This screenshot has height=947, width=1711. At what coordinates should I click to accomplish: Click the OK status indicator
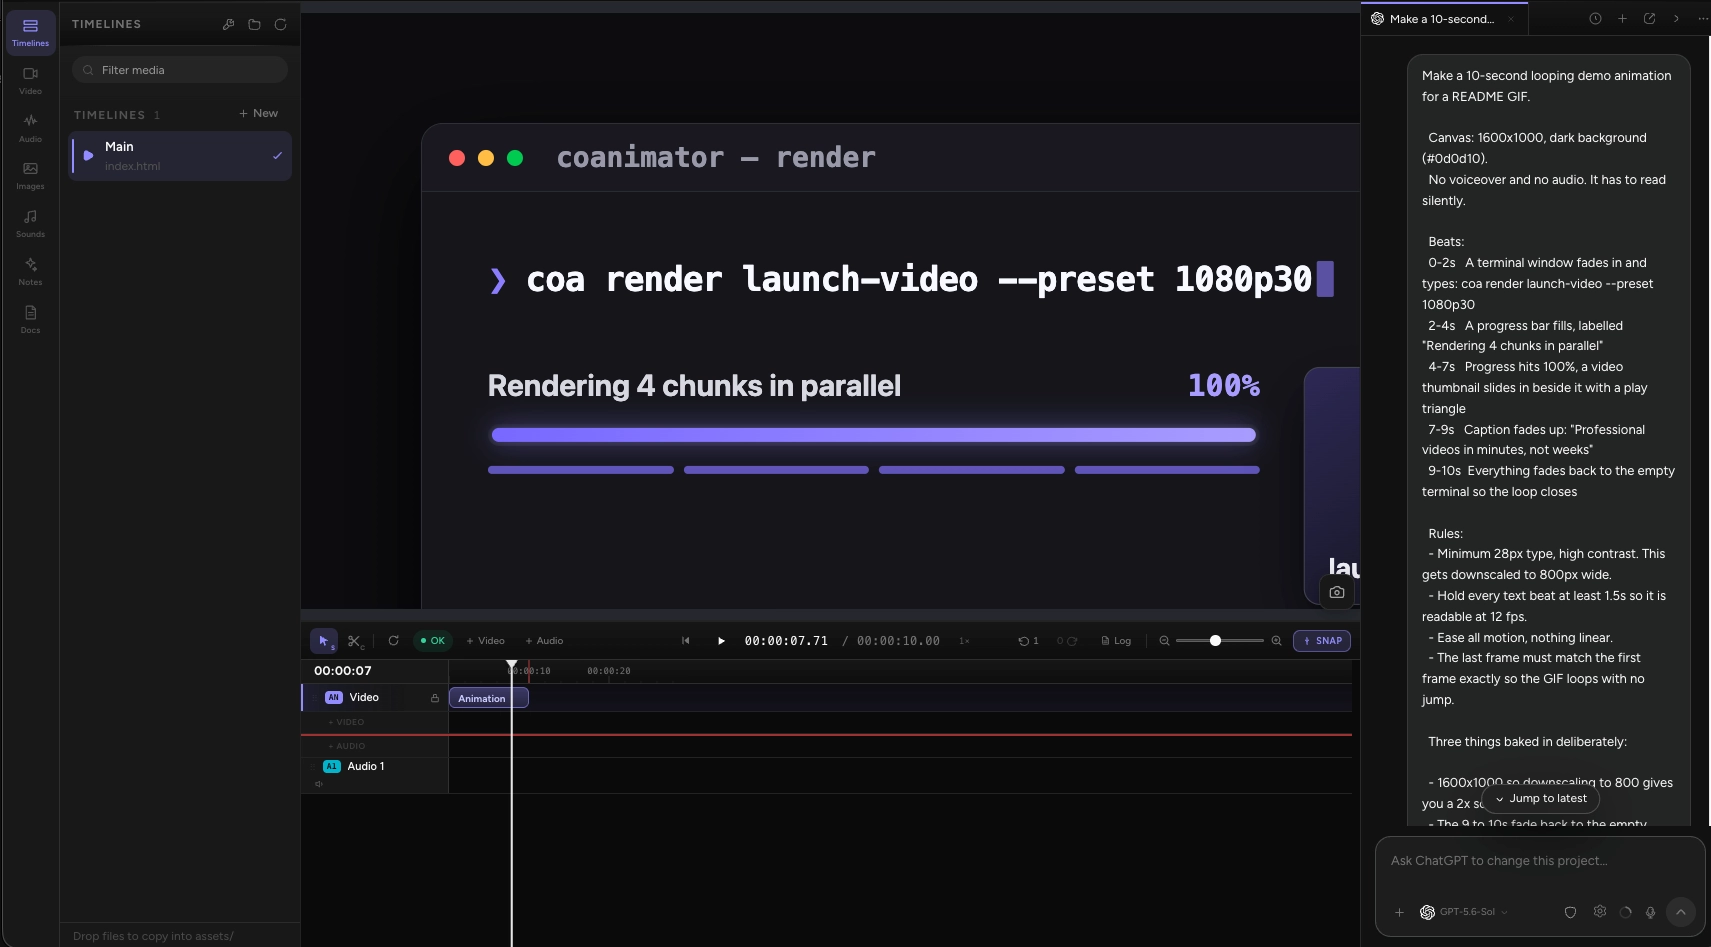(x=433, y=641)
